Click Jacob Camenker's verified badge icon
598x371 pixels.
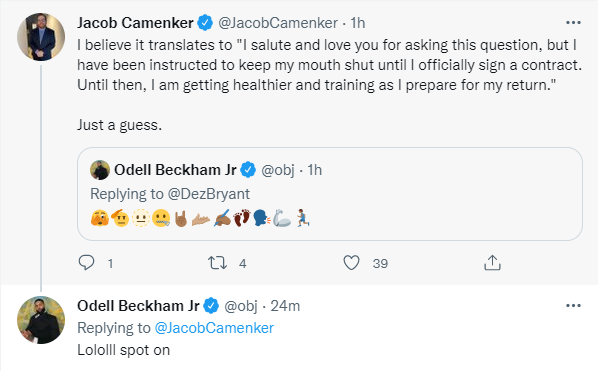[205, 23]
